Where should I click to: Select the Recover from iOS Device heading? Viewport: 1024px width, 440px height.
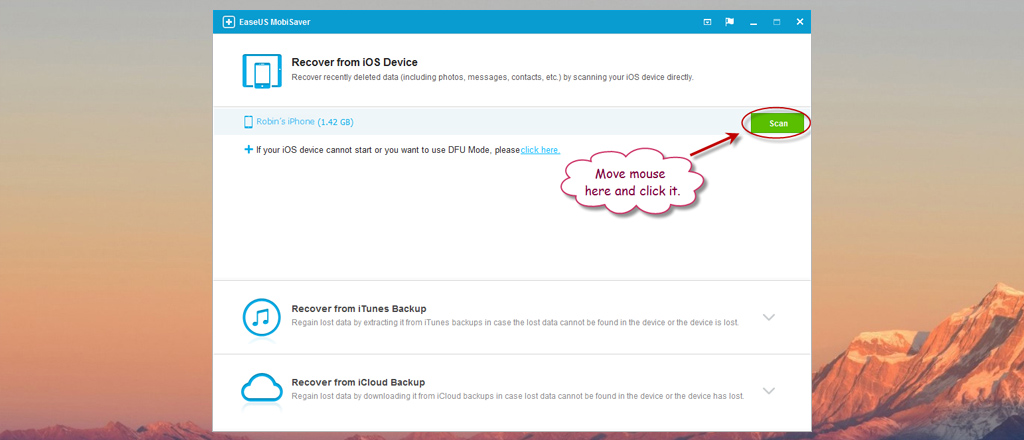355,63
